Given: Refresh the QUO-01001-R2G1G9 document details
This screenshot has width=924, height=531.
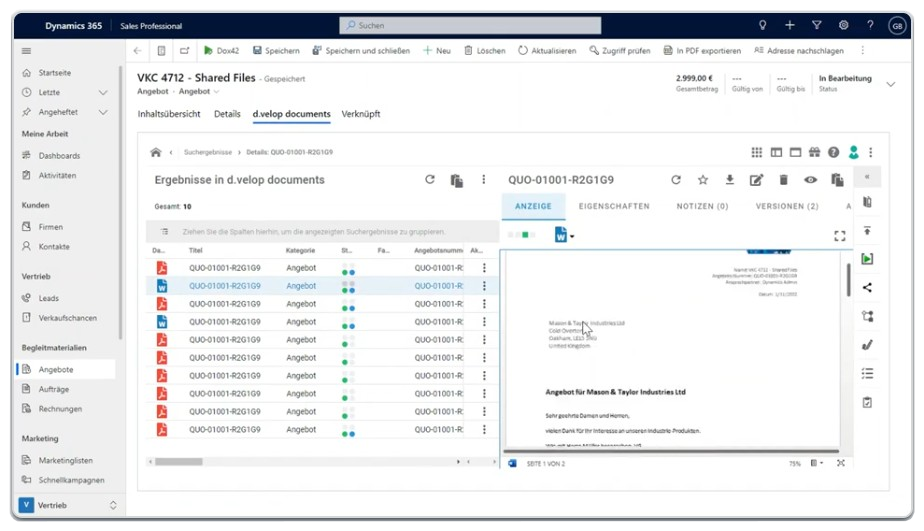Looking at the screenshot, I should click(676, 180).
